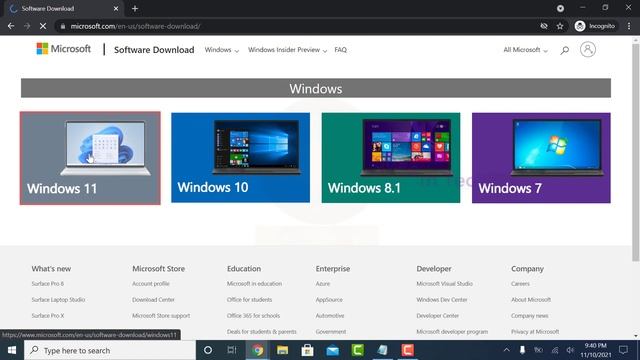The image size is (640, 360).
Task: Open Microsoft developer program link
Action: [452, 331]
